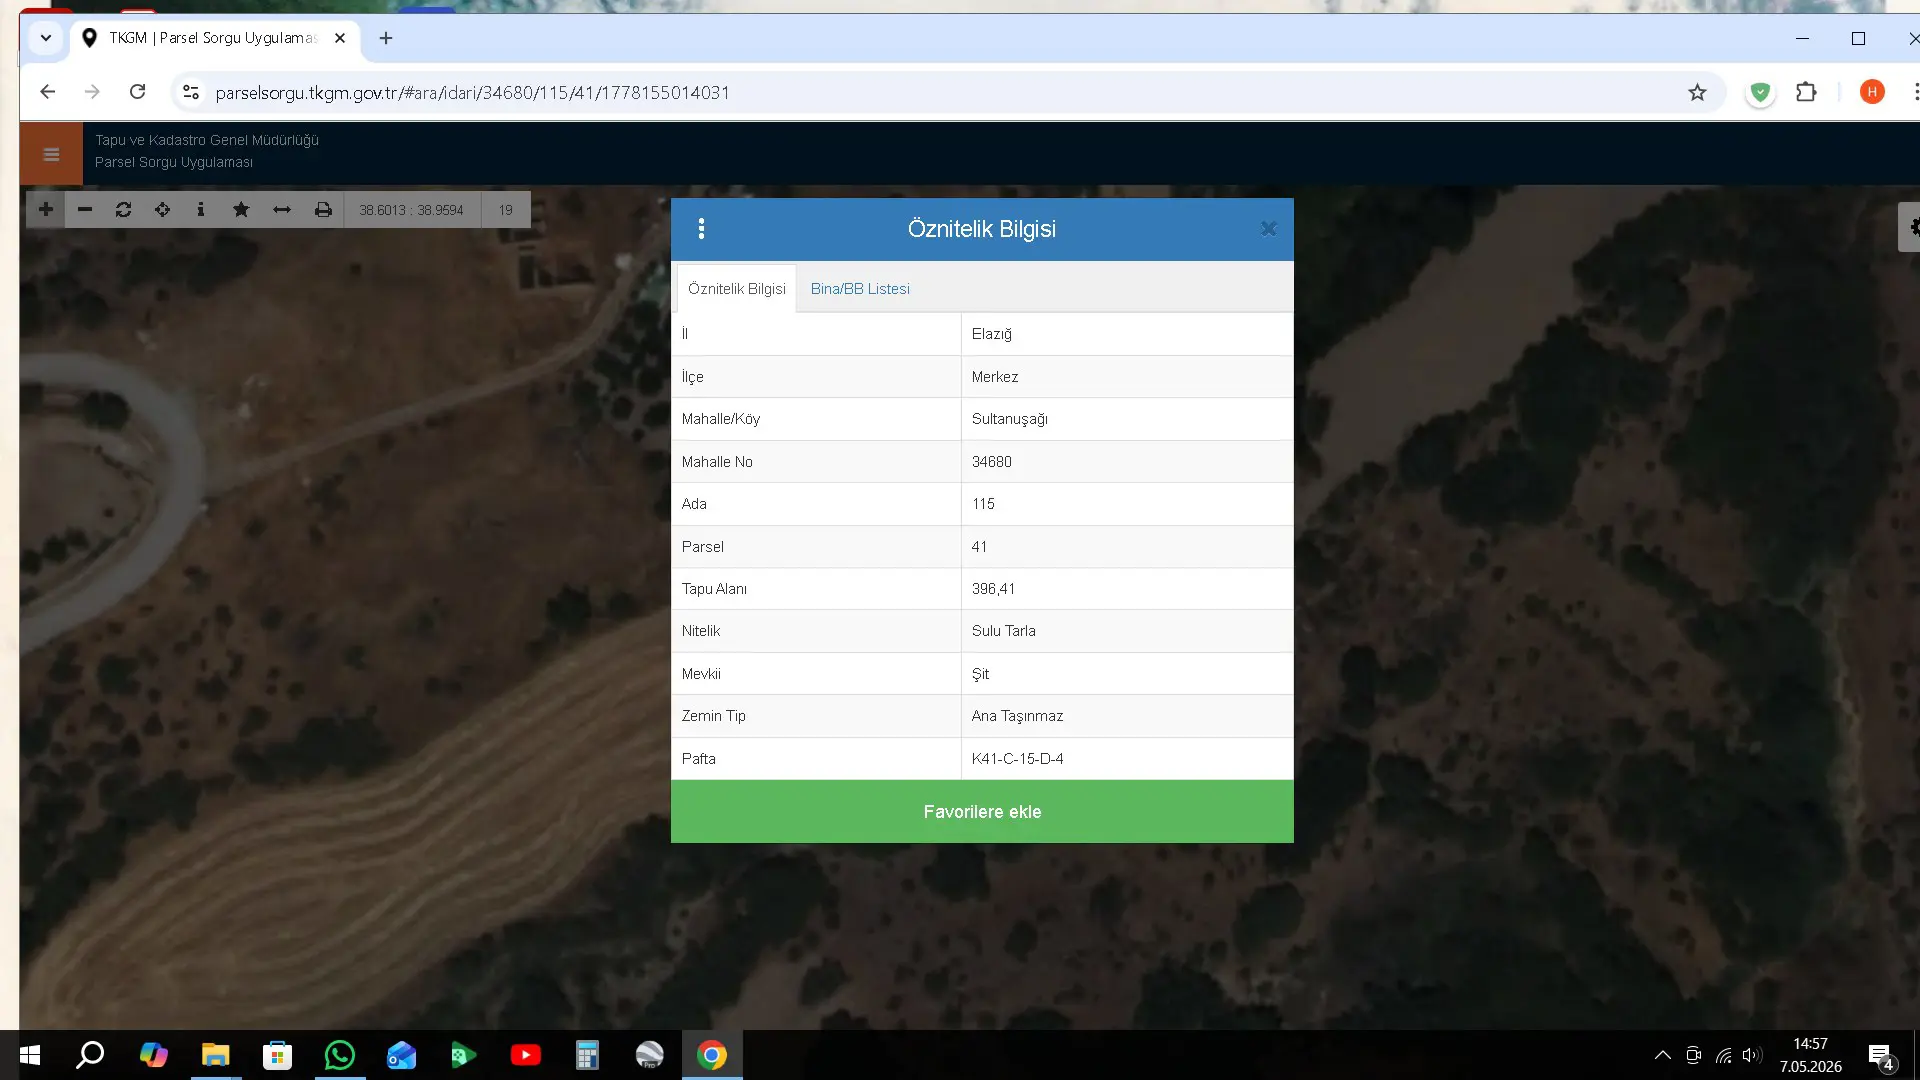Bookmark this page with the star icon
Viewport: 1920px width, 1080px height.
click(1697, 93)
